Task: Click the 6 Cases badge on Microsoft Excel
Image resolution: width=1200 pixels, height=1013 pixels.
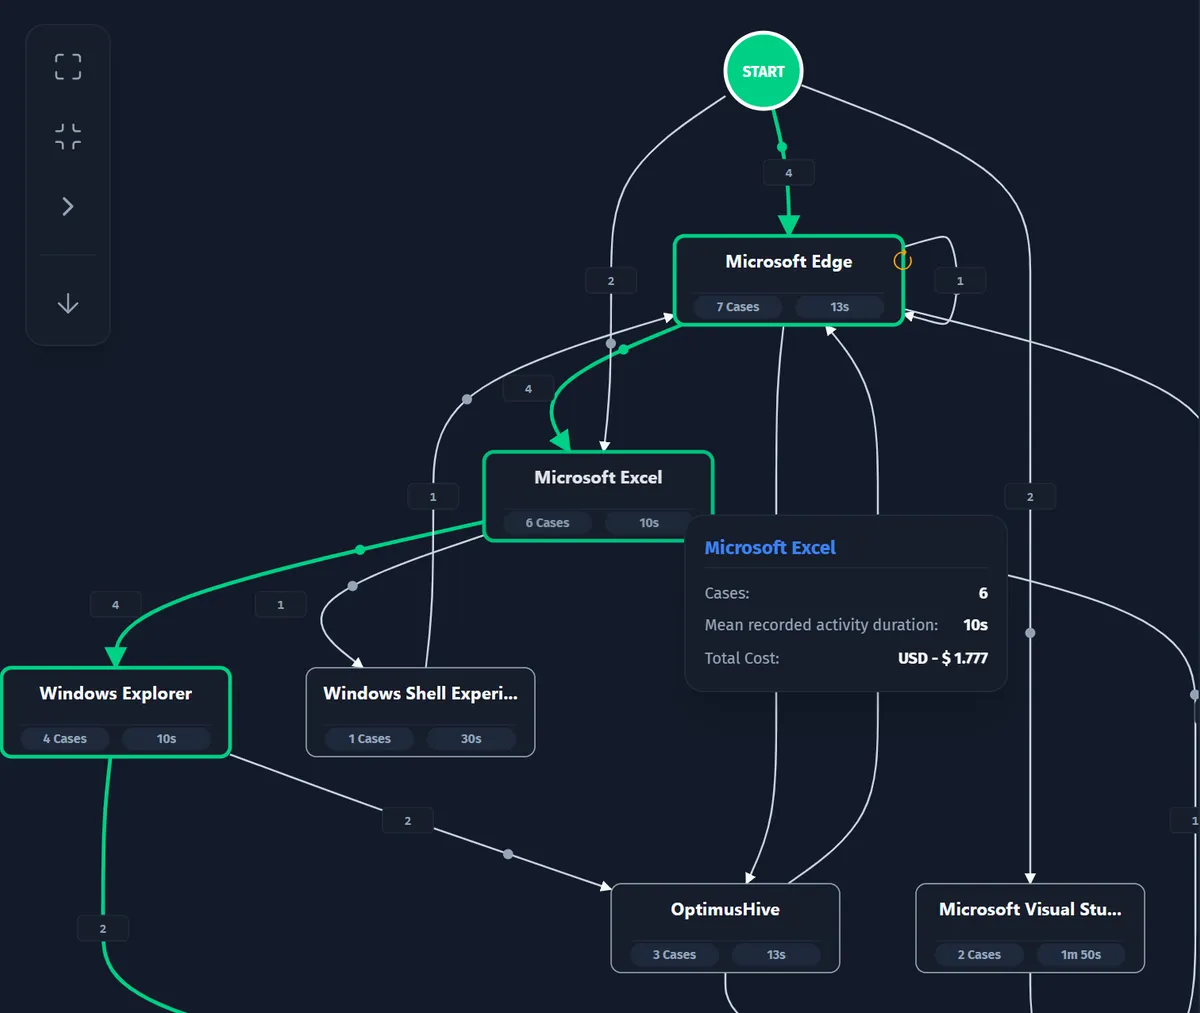Action: 547,523
